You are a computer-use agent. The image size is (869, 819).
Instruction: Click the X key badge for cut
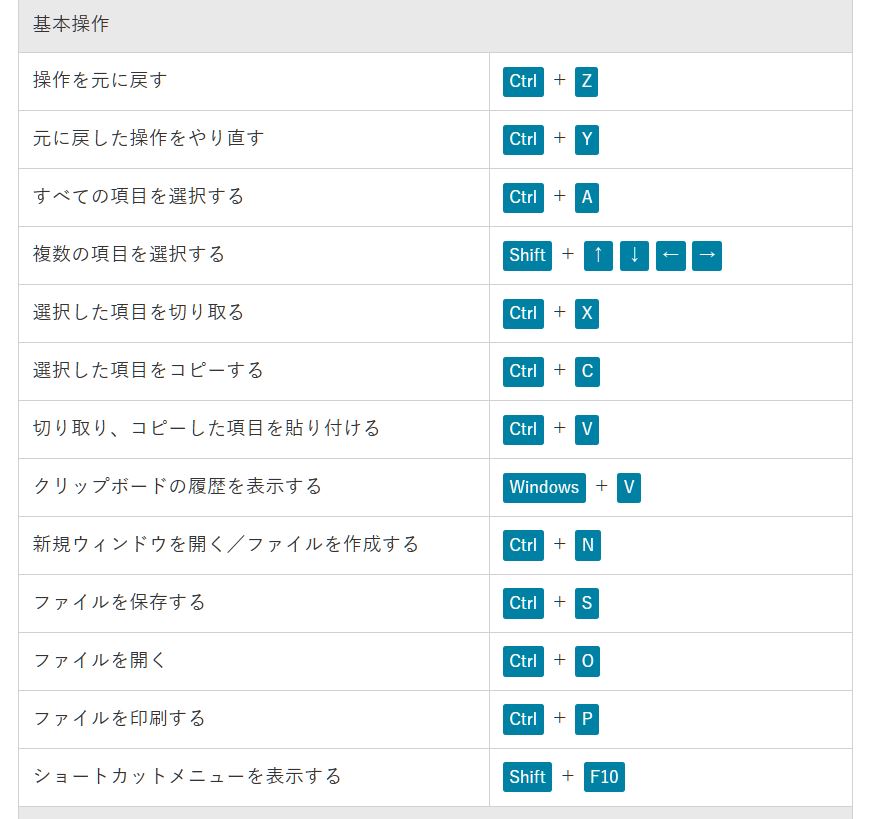pyautogui.click(x=586, y=313)
